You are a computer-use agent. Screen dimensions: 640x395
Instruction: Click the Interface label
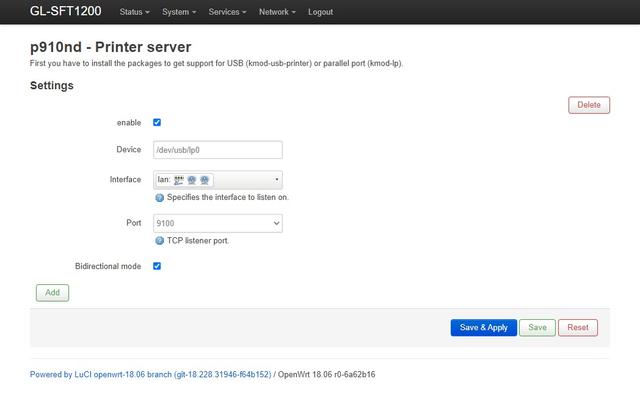tap(125, 180)
